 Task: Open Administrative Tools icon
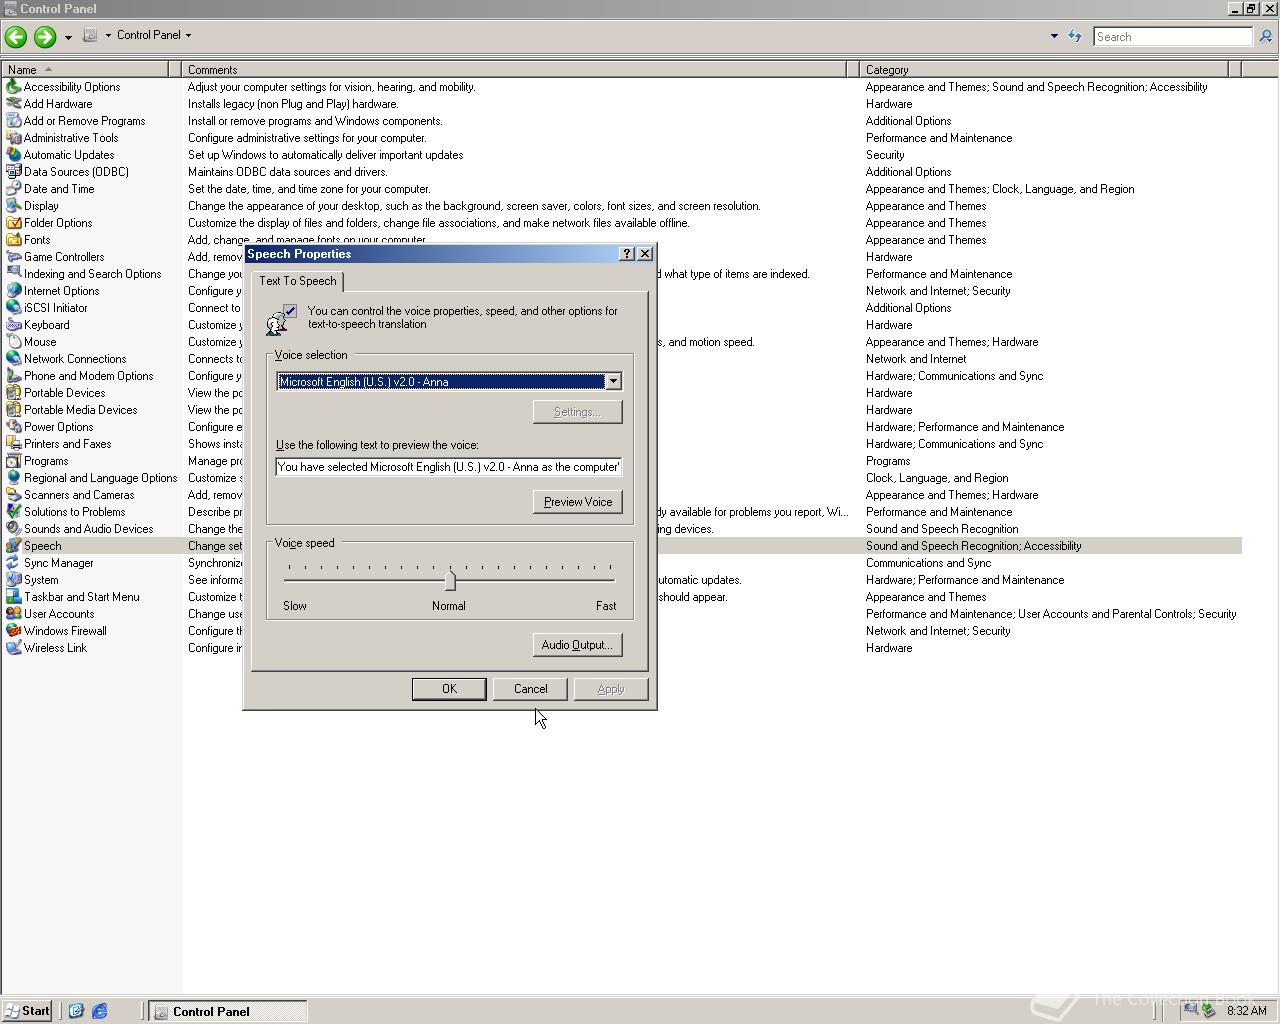tap(13, 138)
